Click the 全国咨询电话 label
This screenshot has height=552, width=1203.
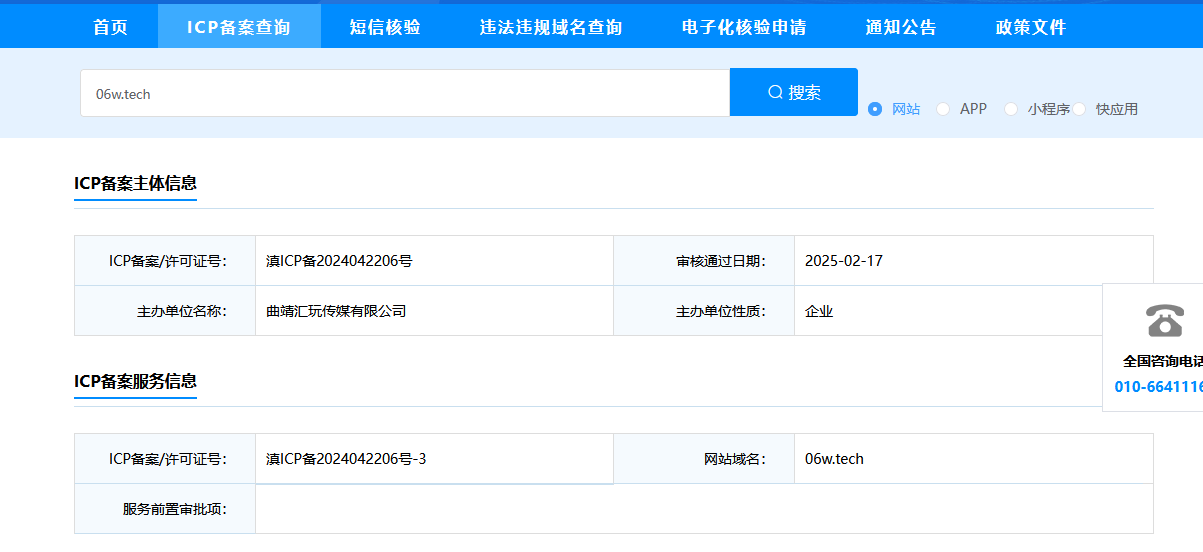[x=1163, y=361]
